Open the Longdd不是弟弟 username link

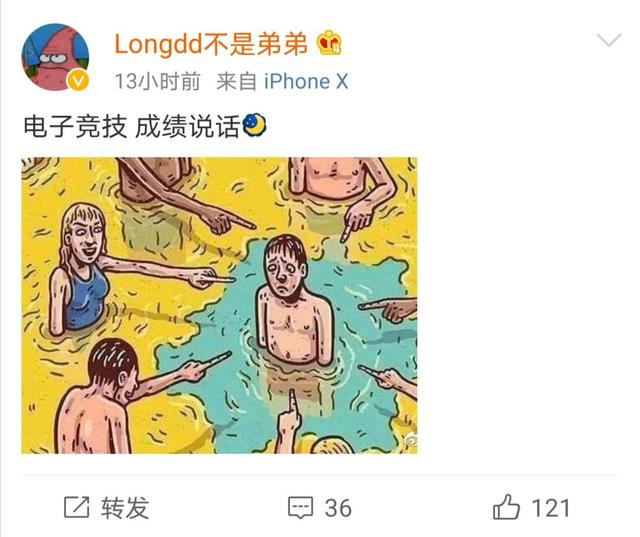[x=211, y=44]
